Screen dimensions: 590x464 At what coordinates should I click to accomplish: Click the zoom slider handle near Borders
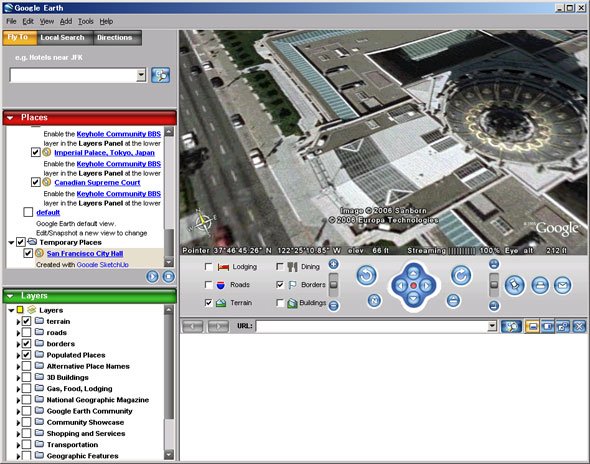pyautogui.click(x=333, y=284)
